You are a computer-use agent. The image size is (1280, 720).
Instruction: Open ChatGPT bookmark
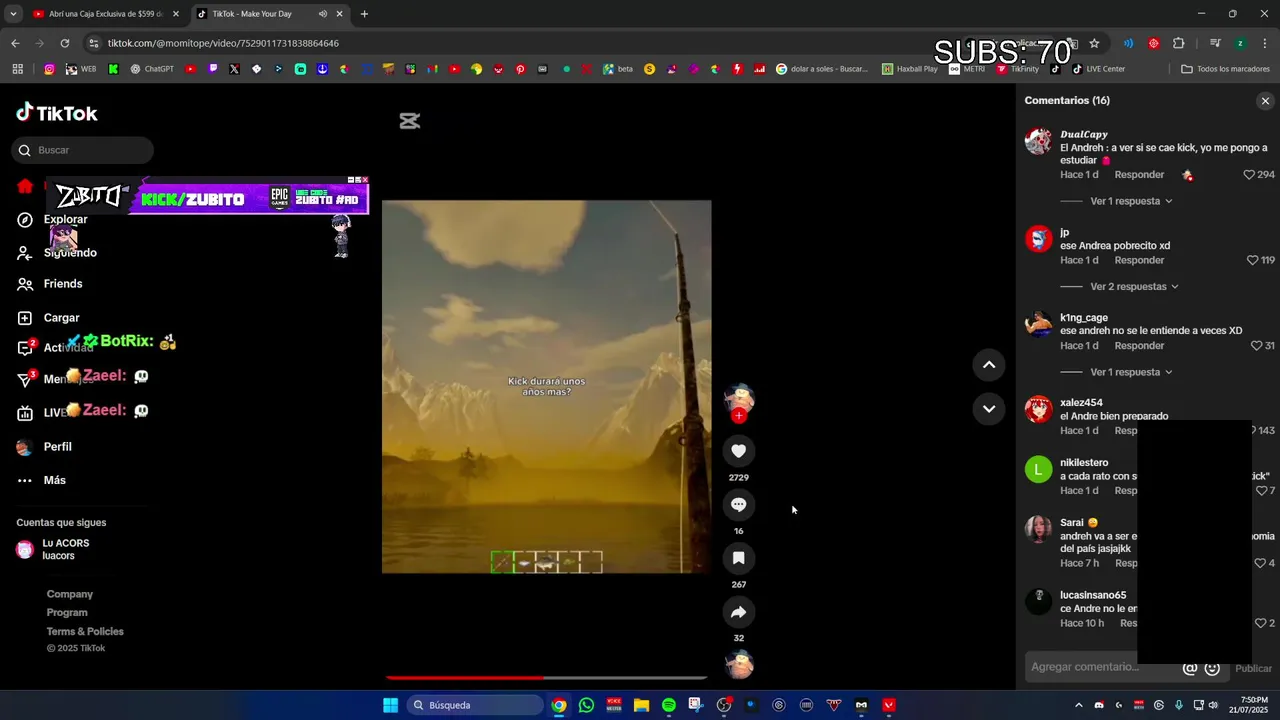[x=152, y=69]
